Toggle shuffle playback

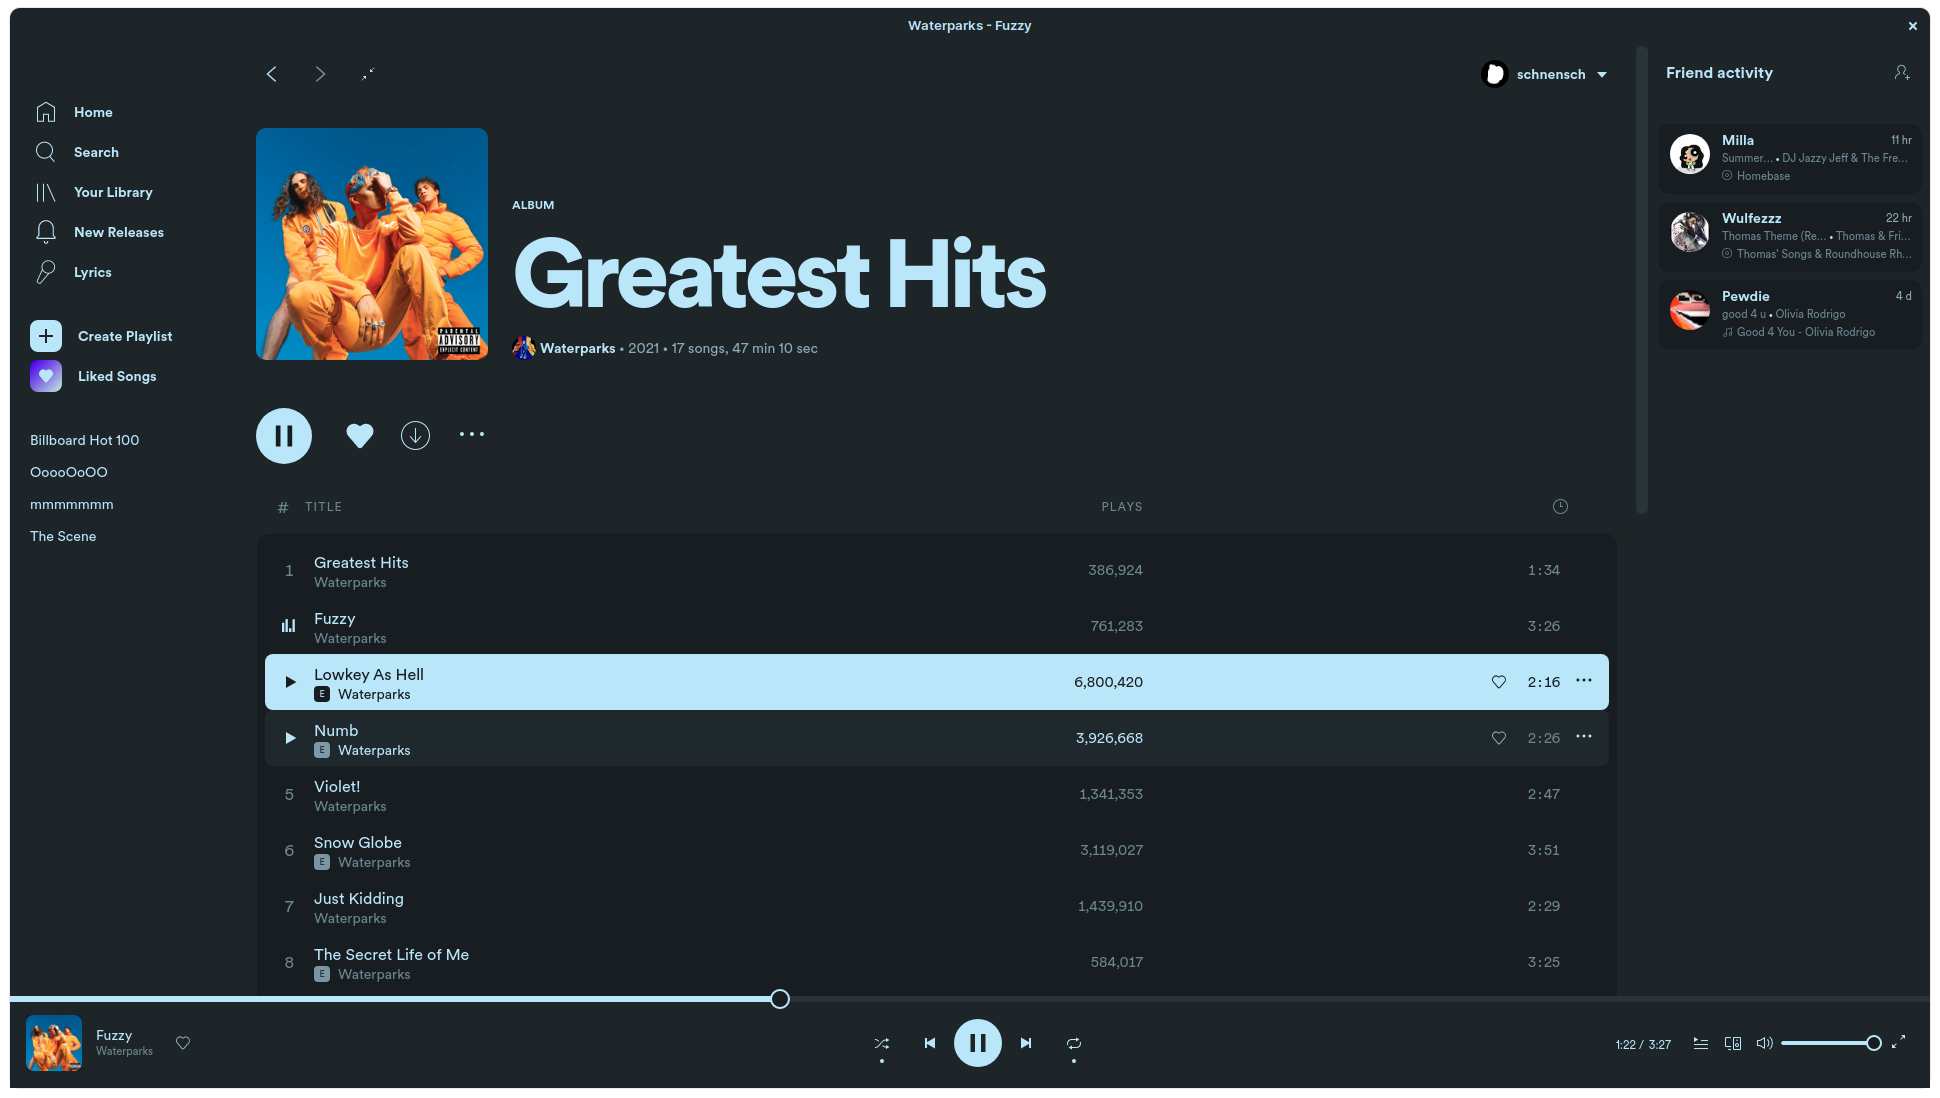pyautogui.click(x=882, y=1043)
